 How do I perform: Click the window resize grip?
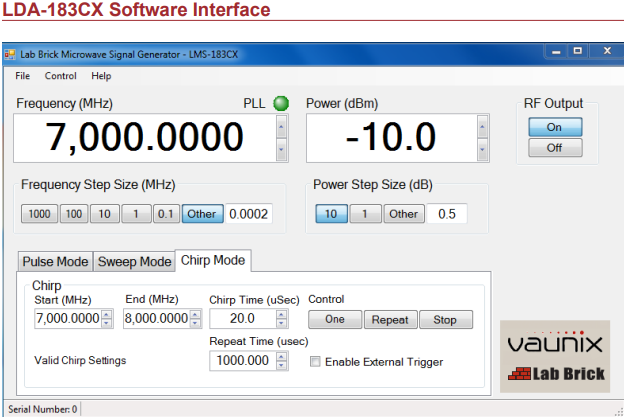[619, 412]
